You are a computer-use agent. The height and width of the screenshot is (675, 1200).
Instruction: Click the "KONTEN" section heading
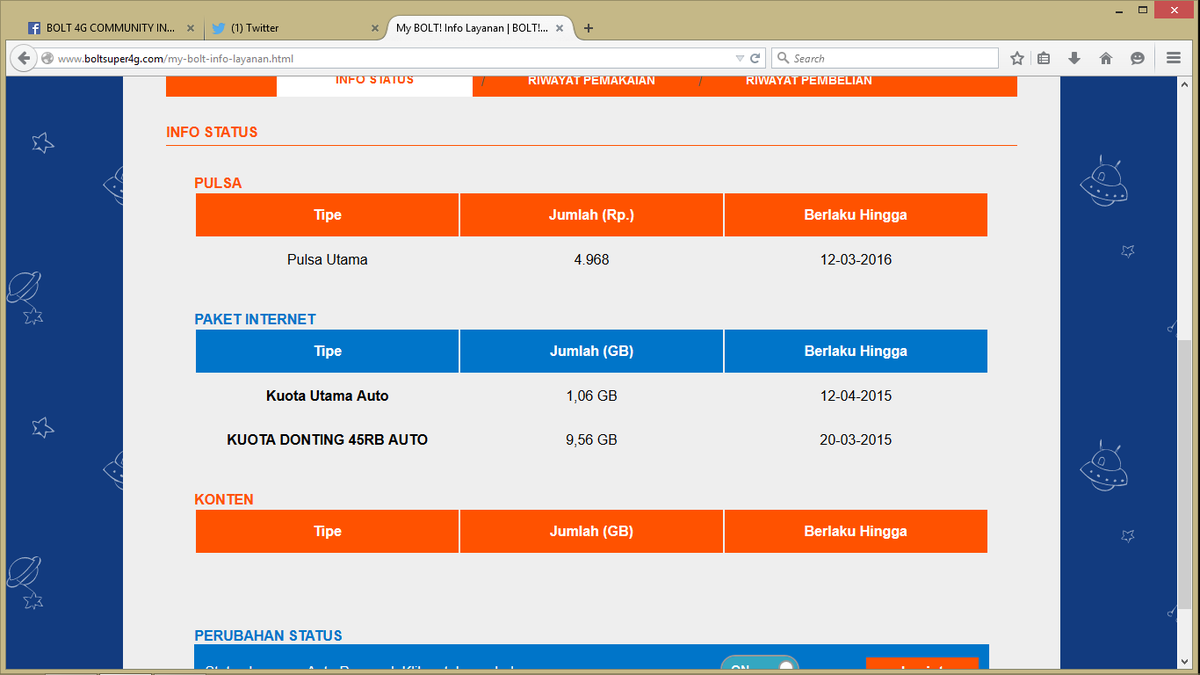[224, 499]
